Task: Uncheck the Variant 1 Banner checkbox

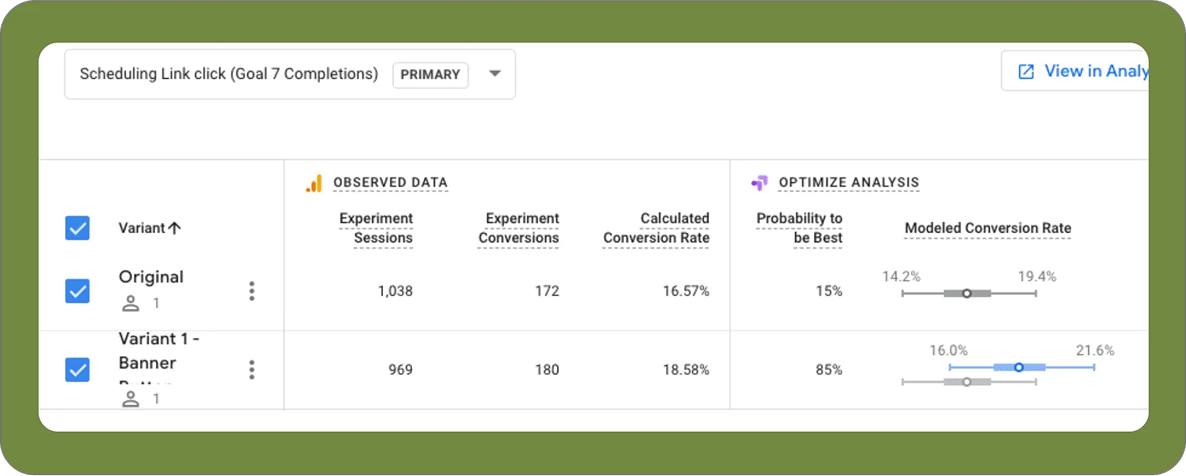Action: pos(77,370)
